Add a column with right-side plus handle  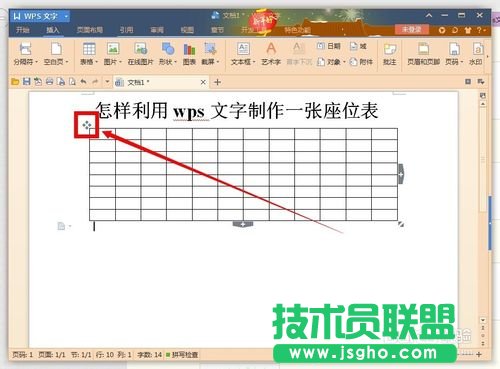tap(401, 174)
